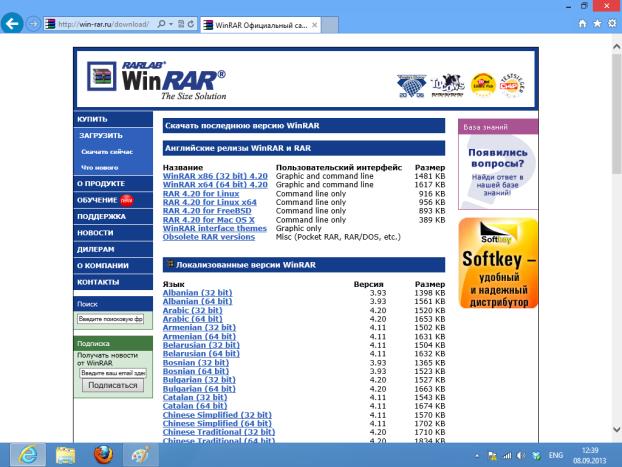
Task: Click the Albanian (32 bit) link
Action: pos(198,293)
